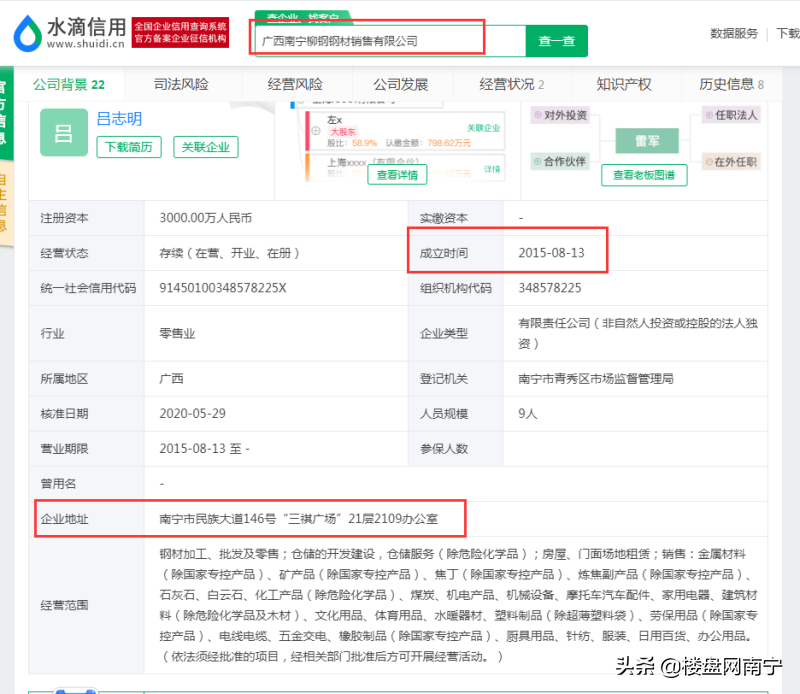Viewport: 800px width, 694px height.
Task: Open the 经营风险 tab
Action: 295,84
